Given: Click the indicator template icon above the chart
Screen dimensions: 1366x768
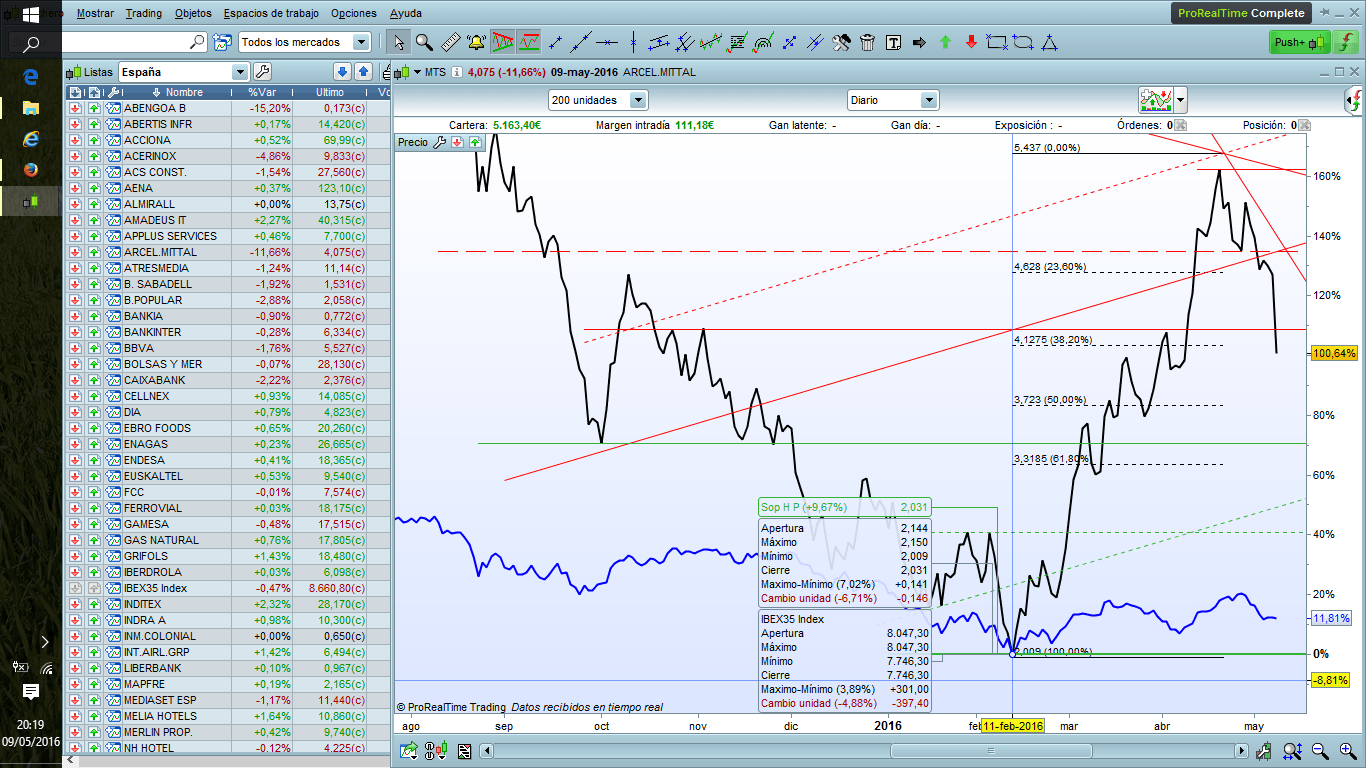Looking at the screenshot, I should click(1155, 99).
